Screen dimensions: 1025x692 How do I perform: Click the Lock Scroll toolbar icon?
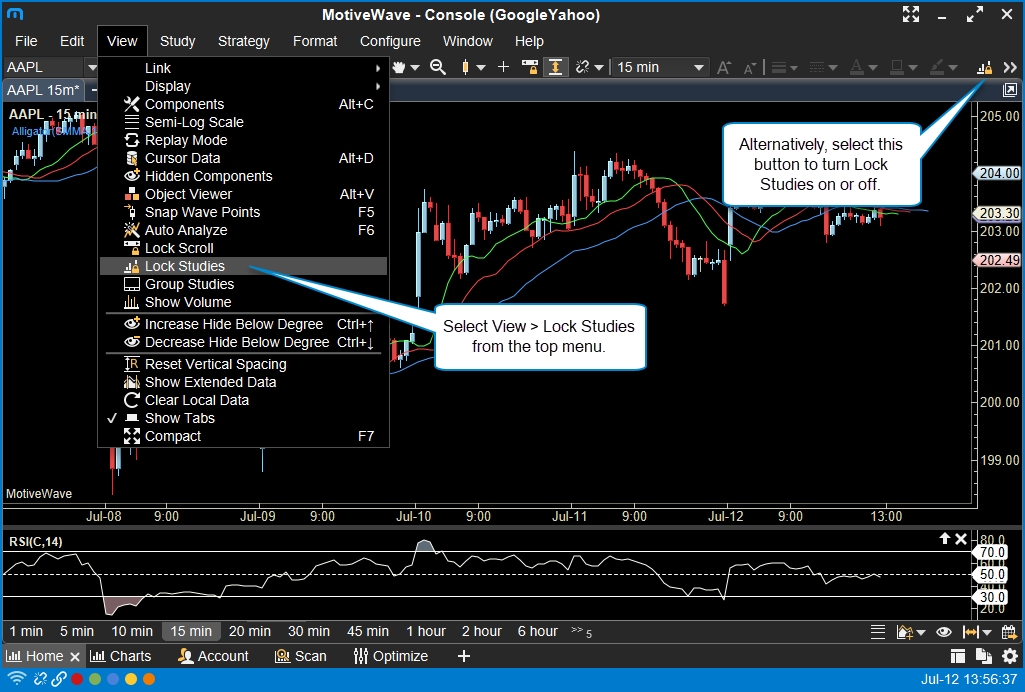point(529,67)
